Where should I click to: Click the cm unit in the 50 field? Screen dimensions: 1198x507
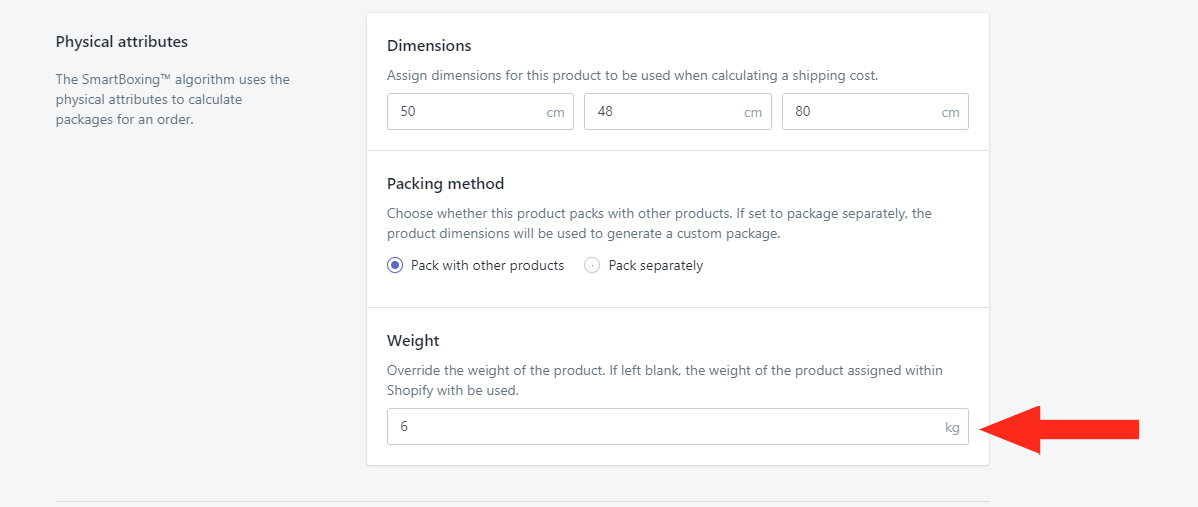(555, 112)
